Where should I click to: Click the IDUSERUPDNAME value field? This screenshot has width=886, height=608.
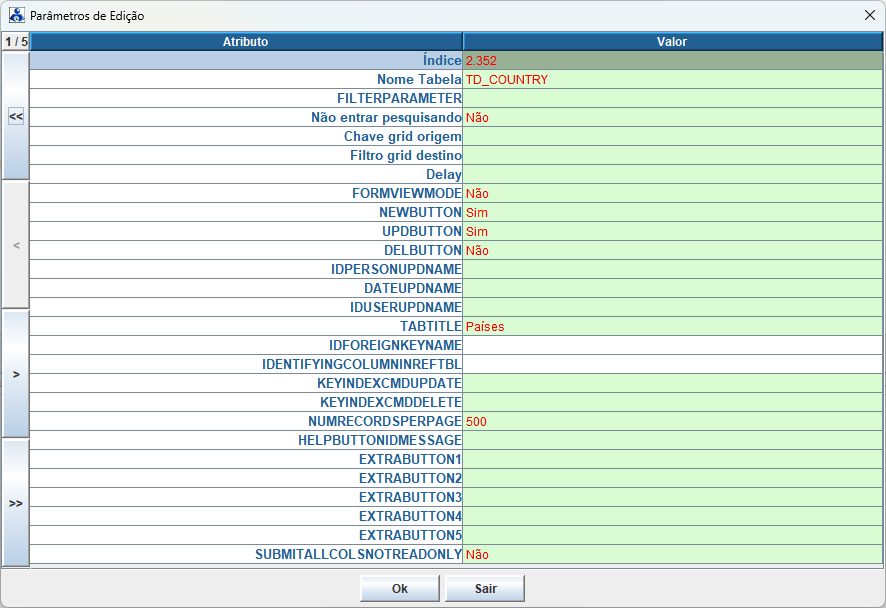click(672, 307)
